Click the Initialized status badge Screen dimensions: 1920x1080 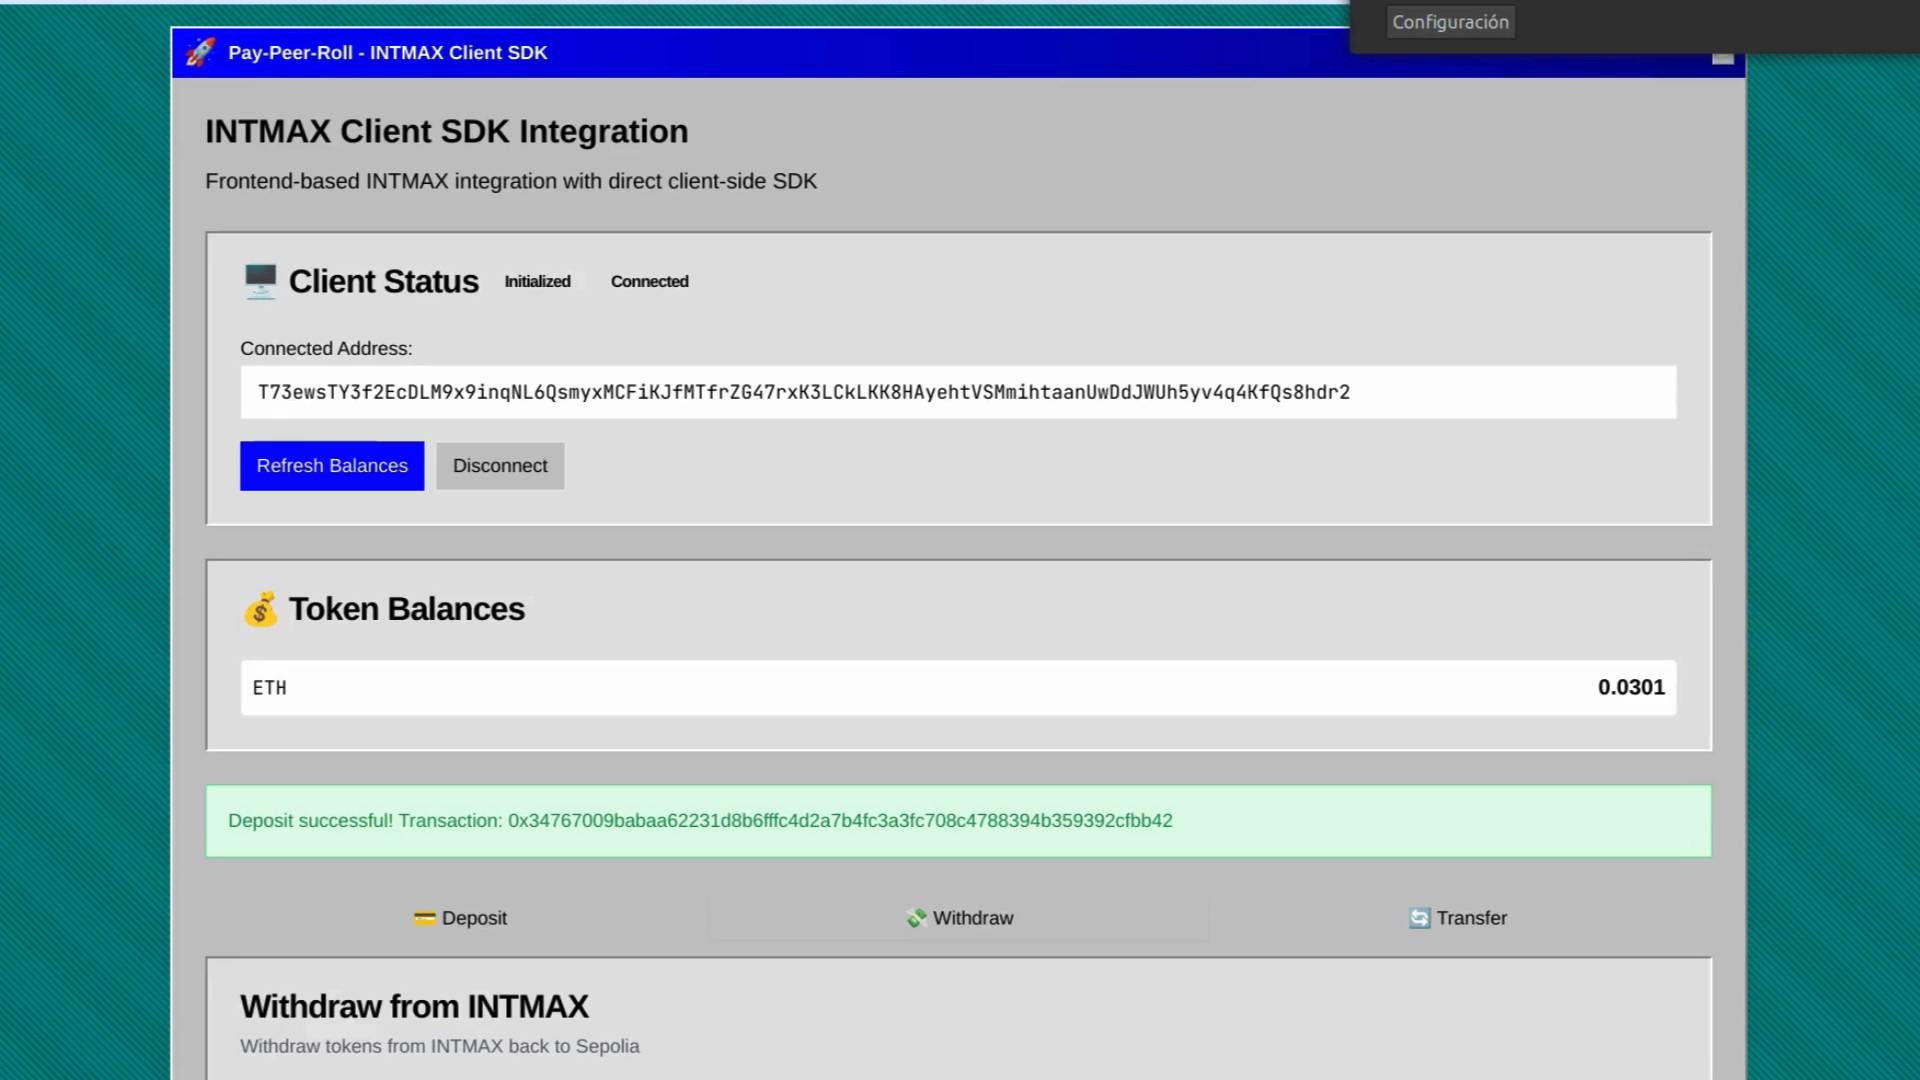537,282
